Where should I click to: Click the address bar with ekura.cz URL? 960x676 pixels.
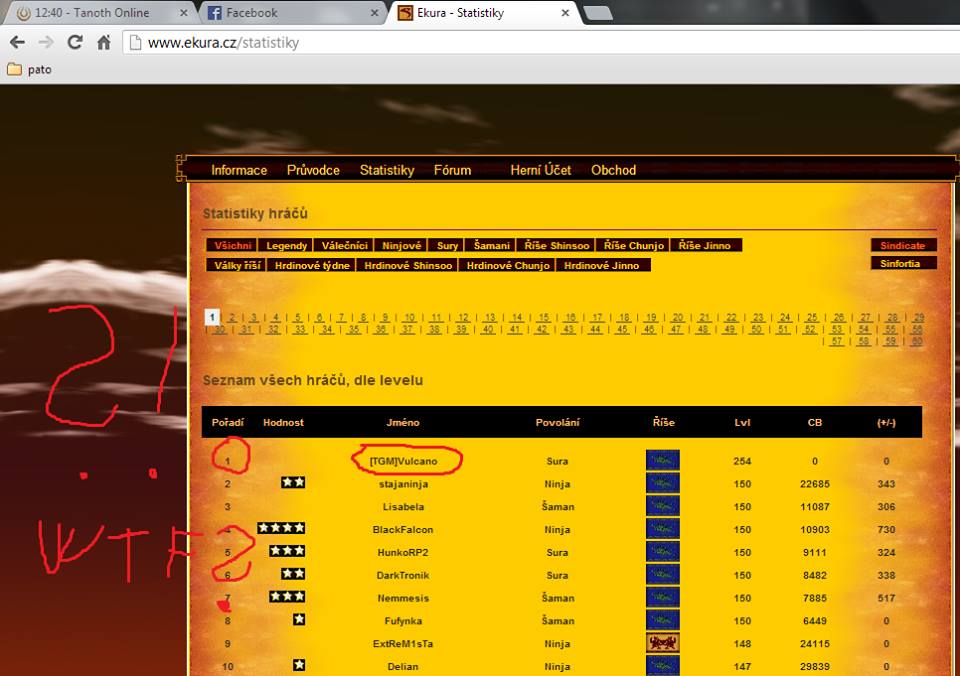[500, 43]
